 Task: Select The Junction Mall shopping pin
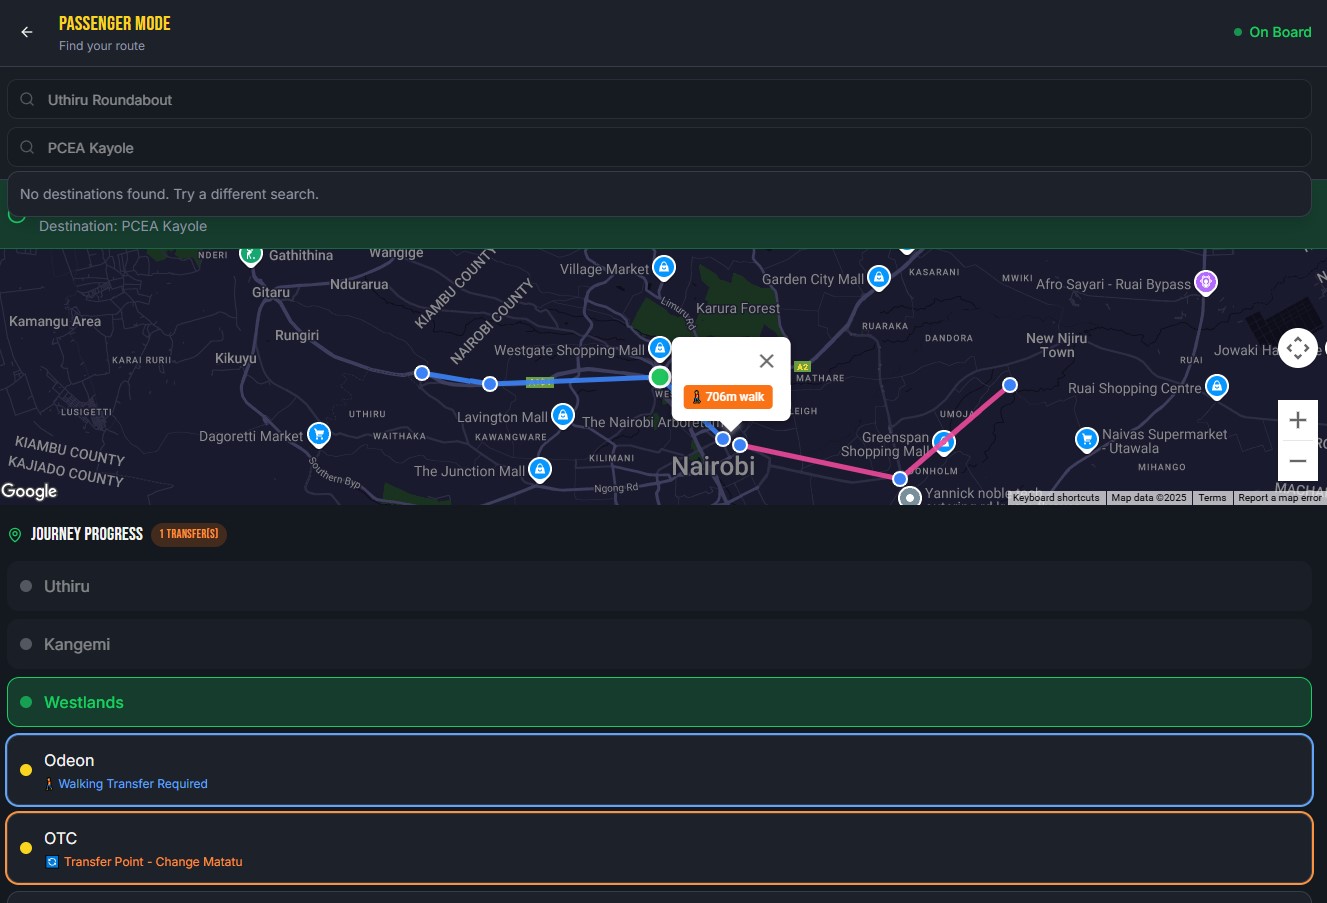(x=540, y=469)
